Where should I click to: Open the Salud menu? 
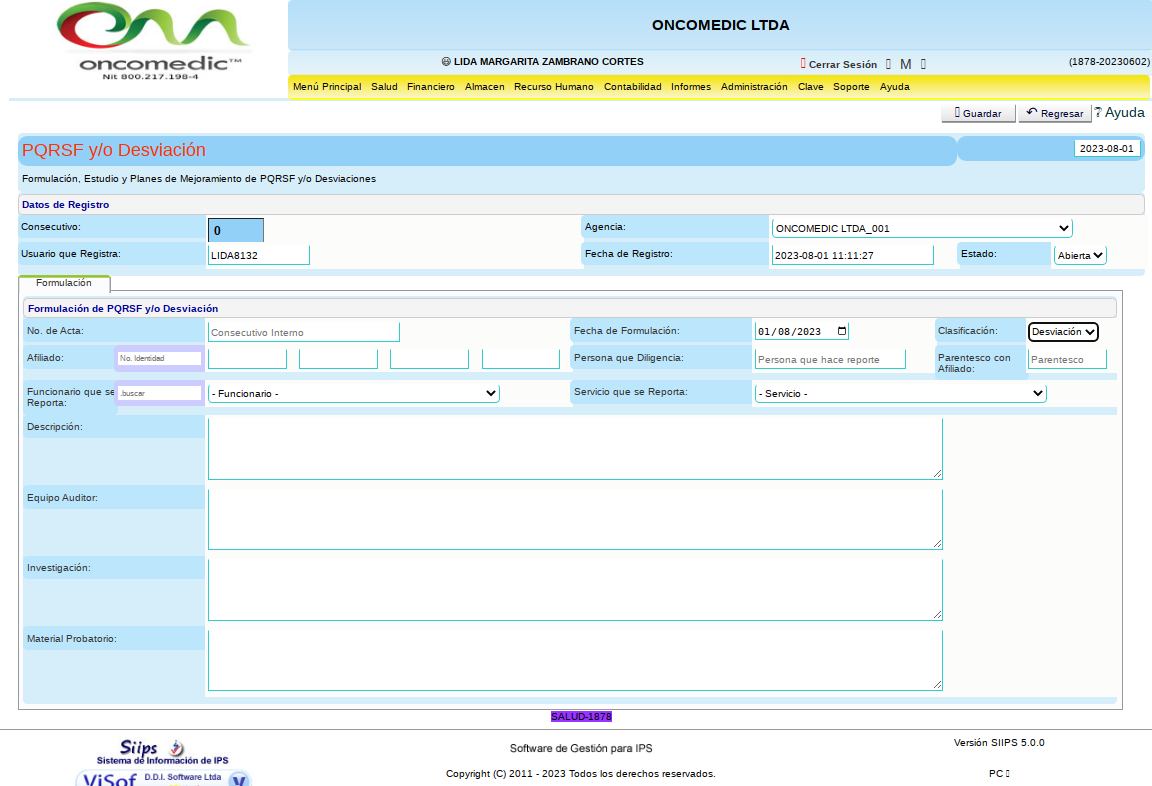384,87
